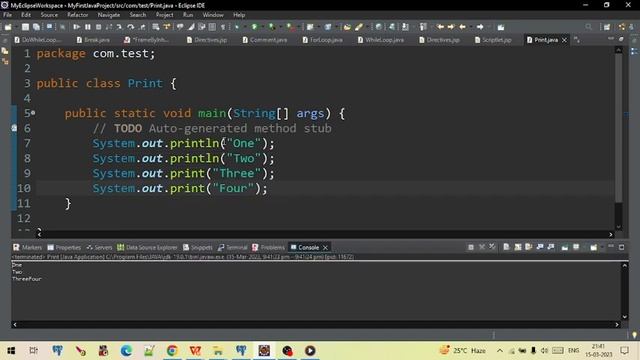The image size is (640, 360).
Task: Click the yellow highlighter Search icon
Action: pos(359,27)
